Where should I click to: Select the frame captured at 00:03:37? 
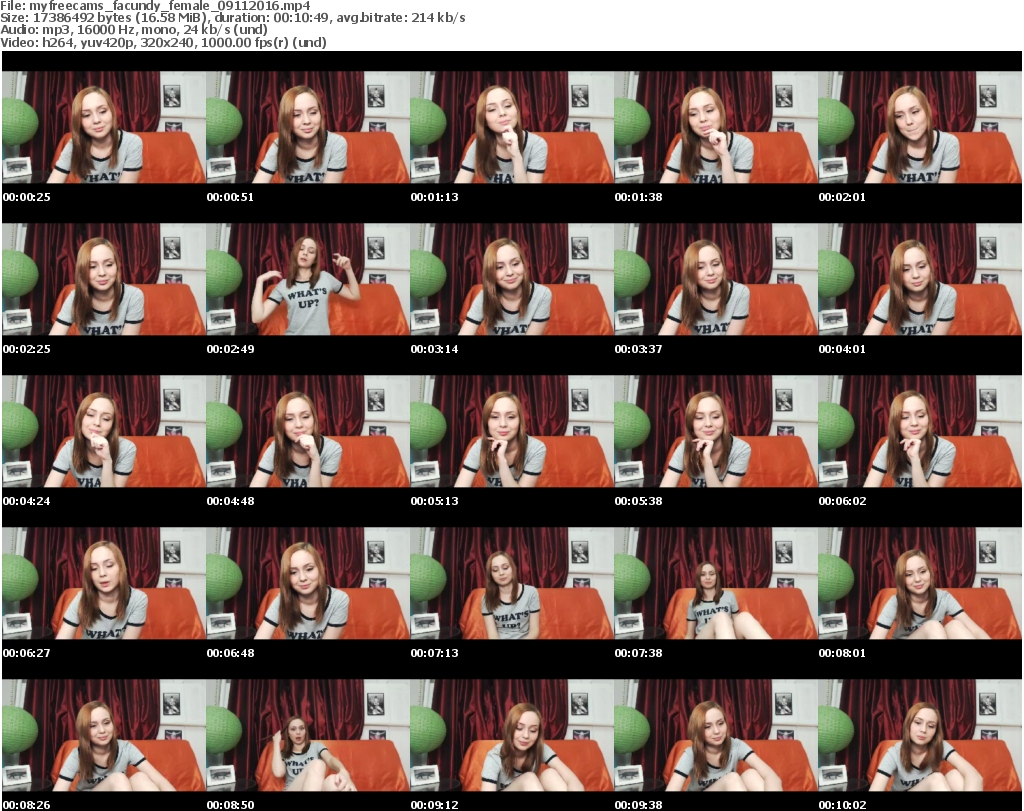click(716, 279)
